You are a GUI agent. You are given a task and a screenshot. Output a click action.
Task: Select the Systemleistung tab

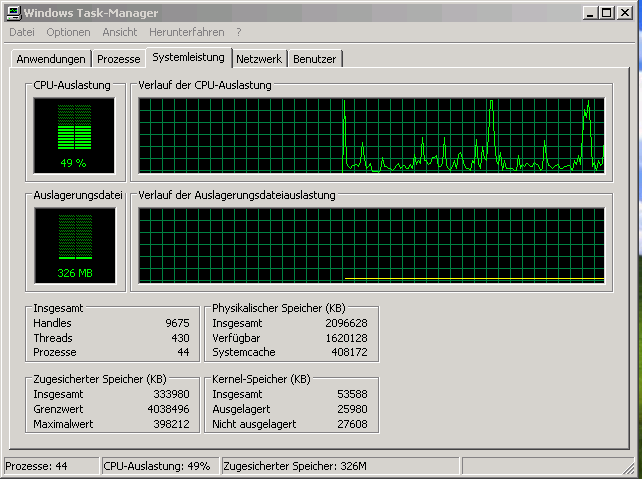[189, 58]
